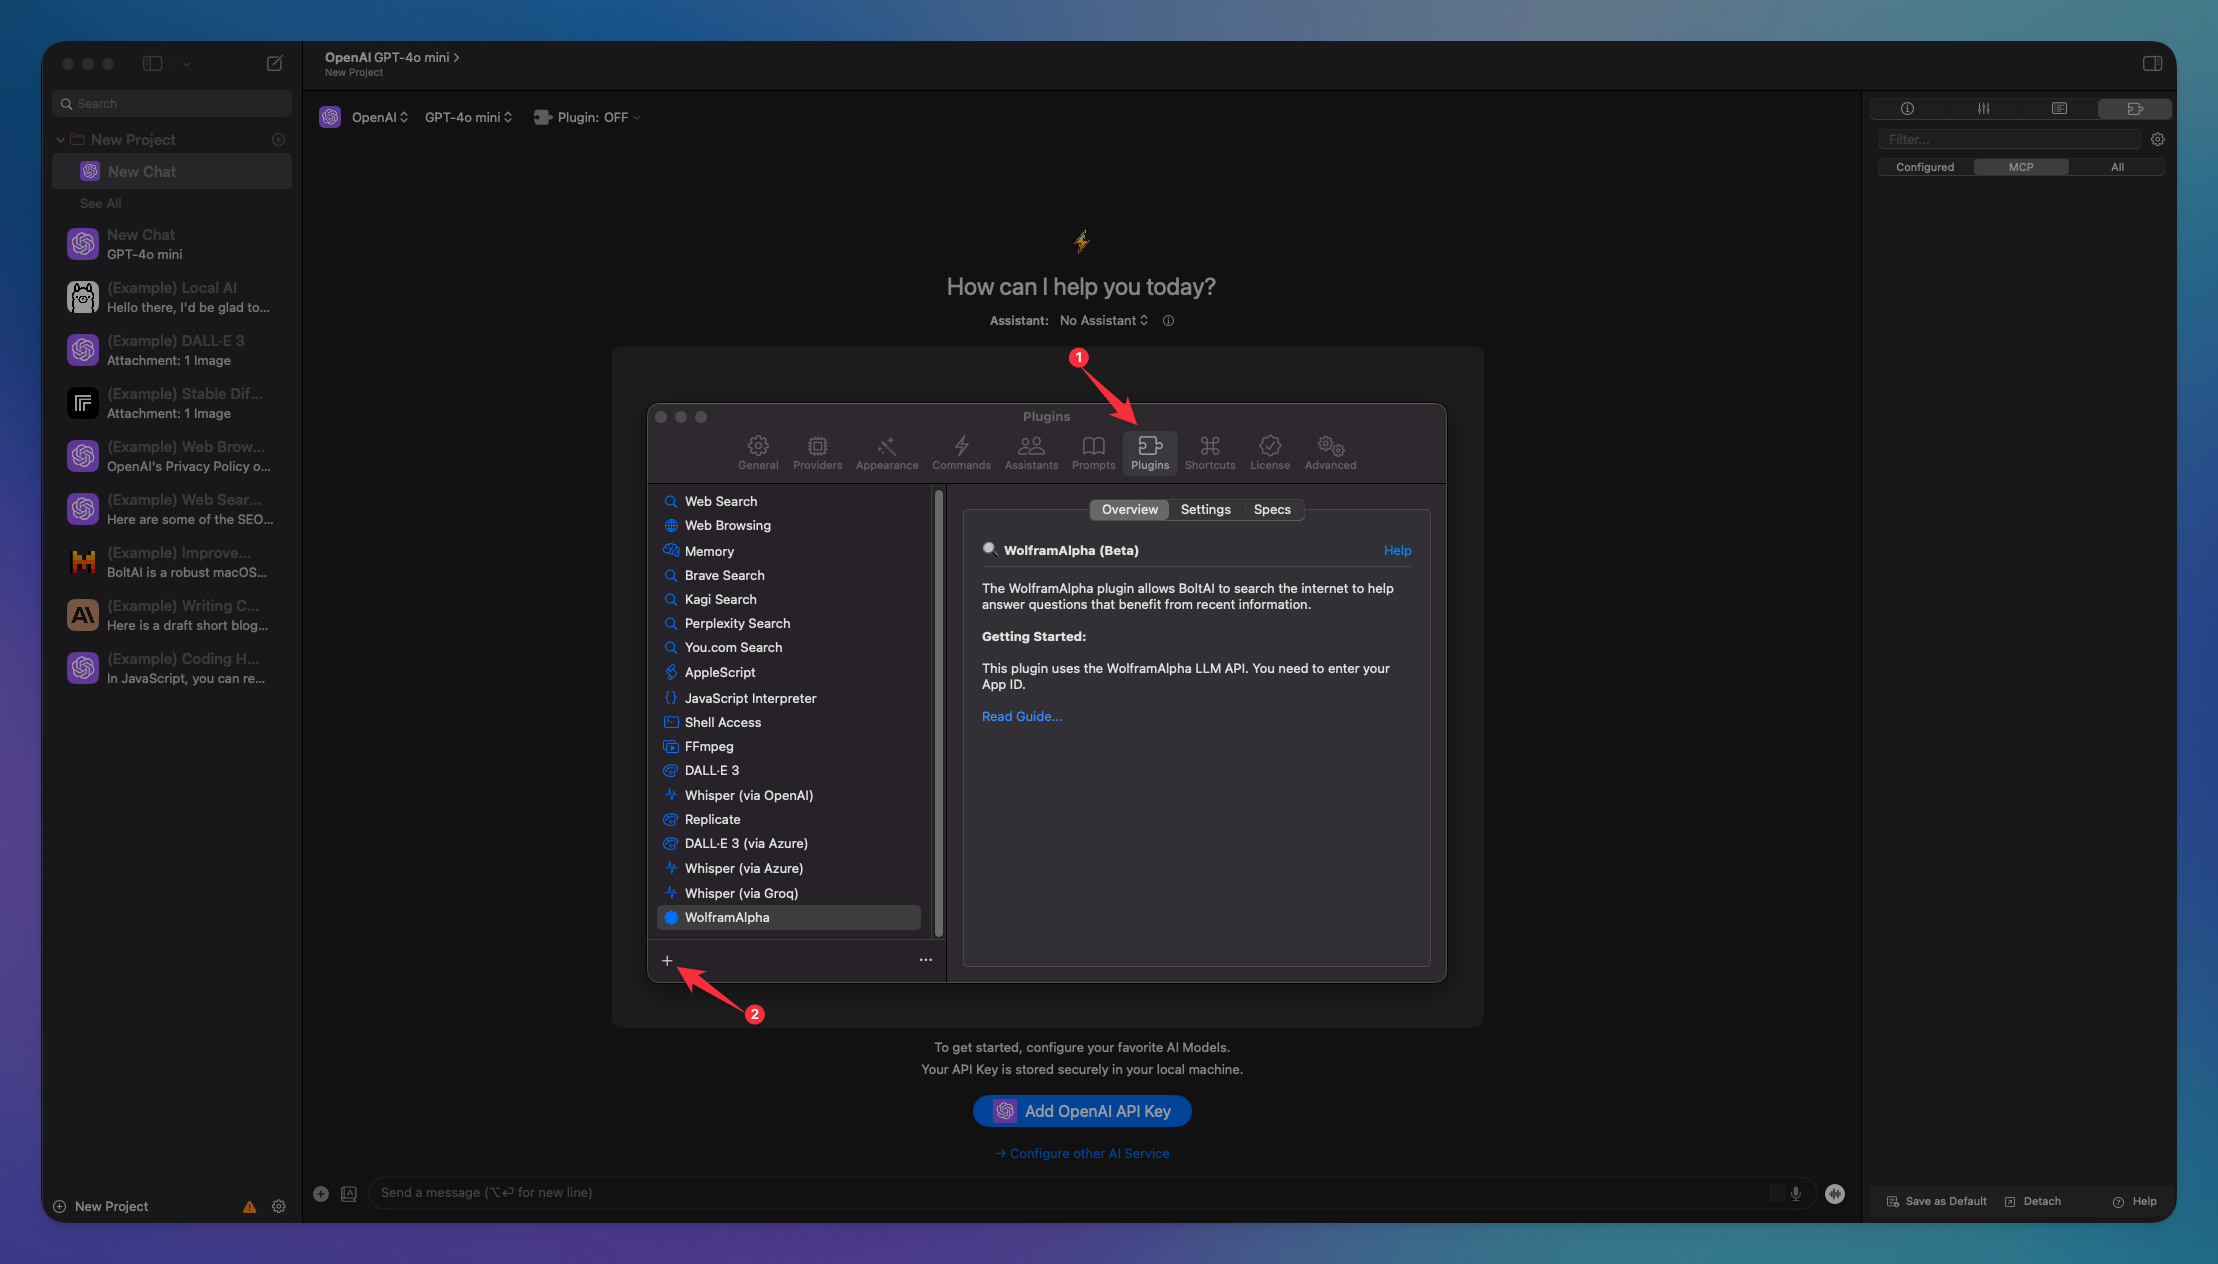The image size is (2218, 1264).
Task: Open the Appearance settings panel
Action: tap(886, 452)
